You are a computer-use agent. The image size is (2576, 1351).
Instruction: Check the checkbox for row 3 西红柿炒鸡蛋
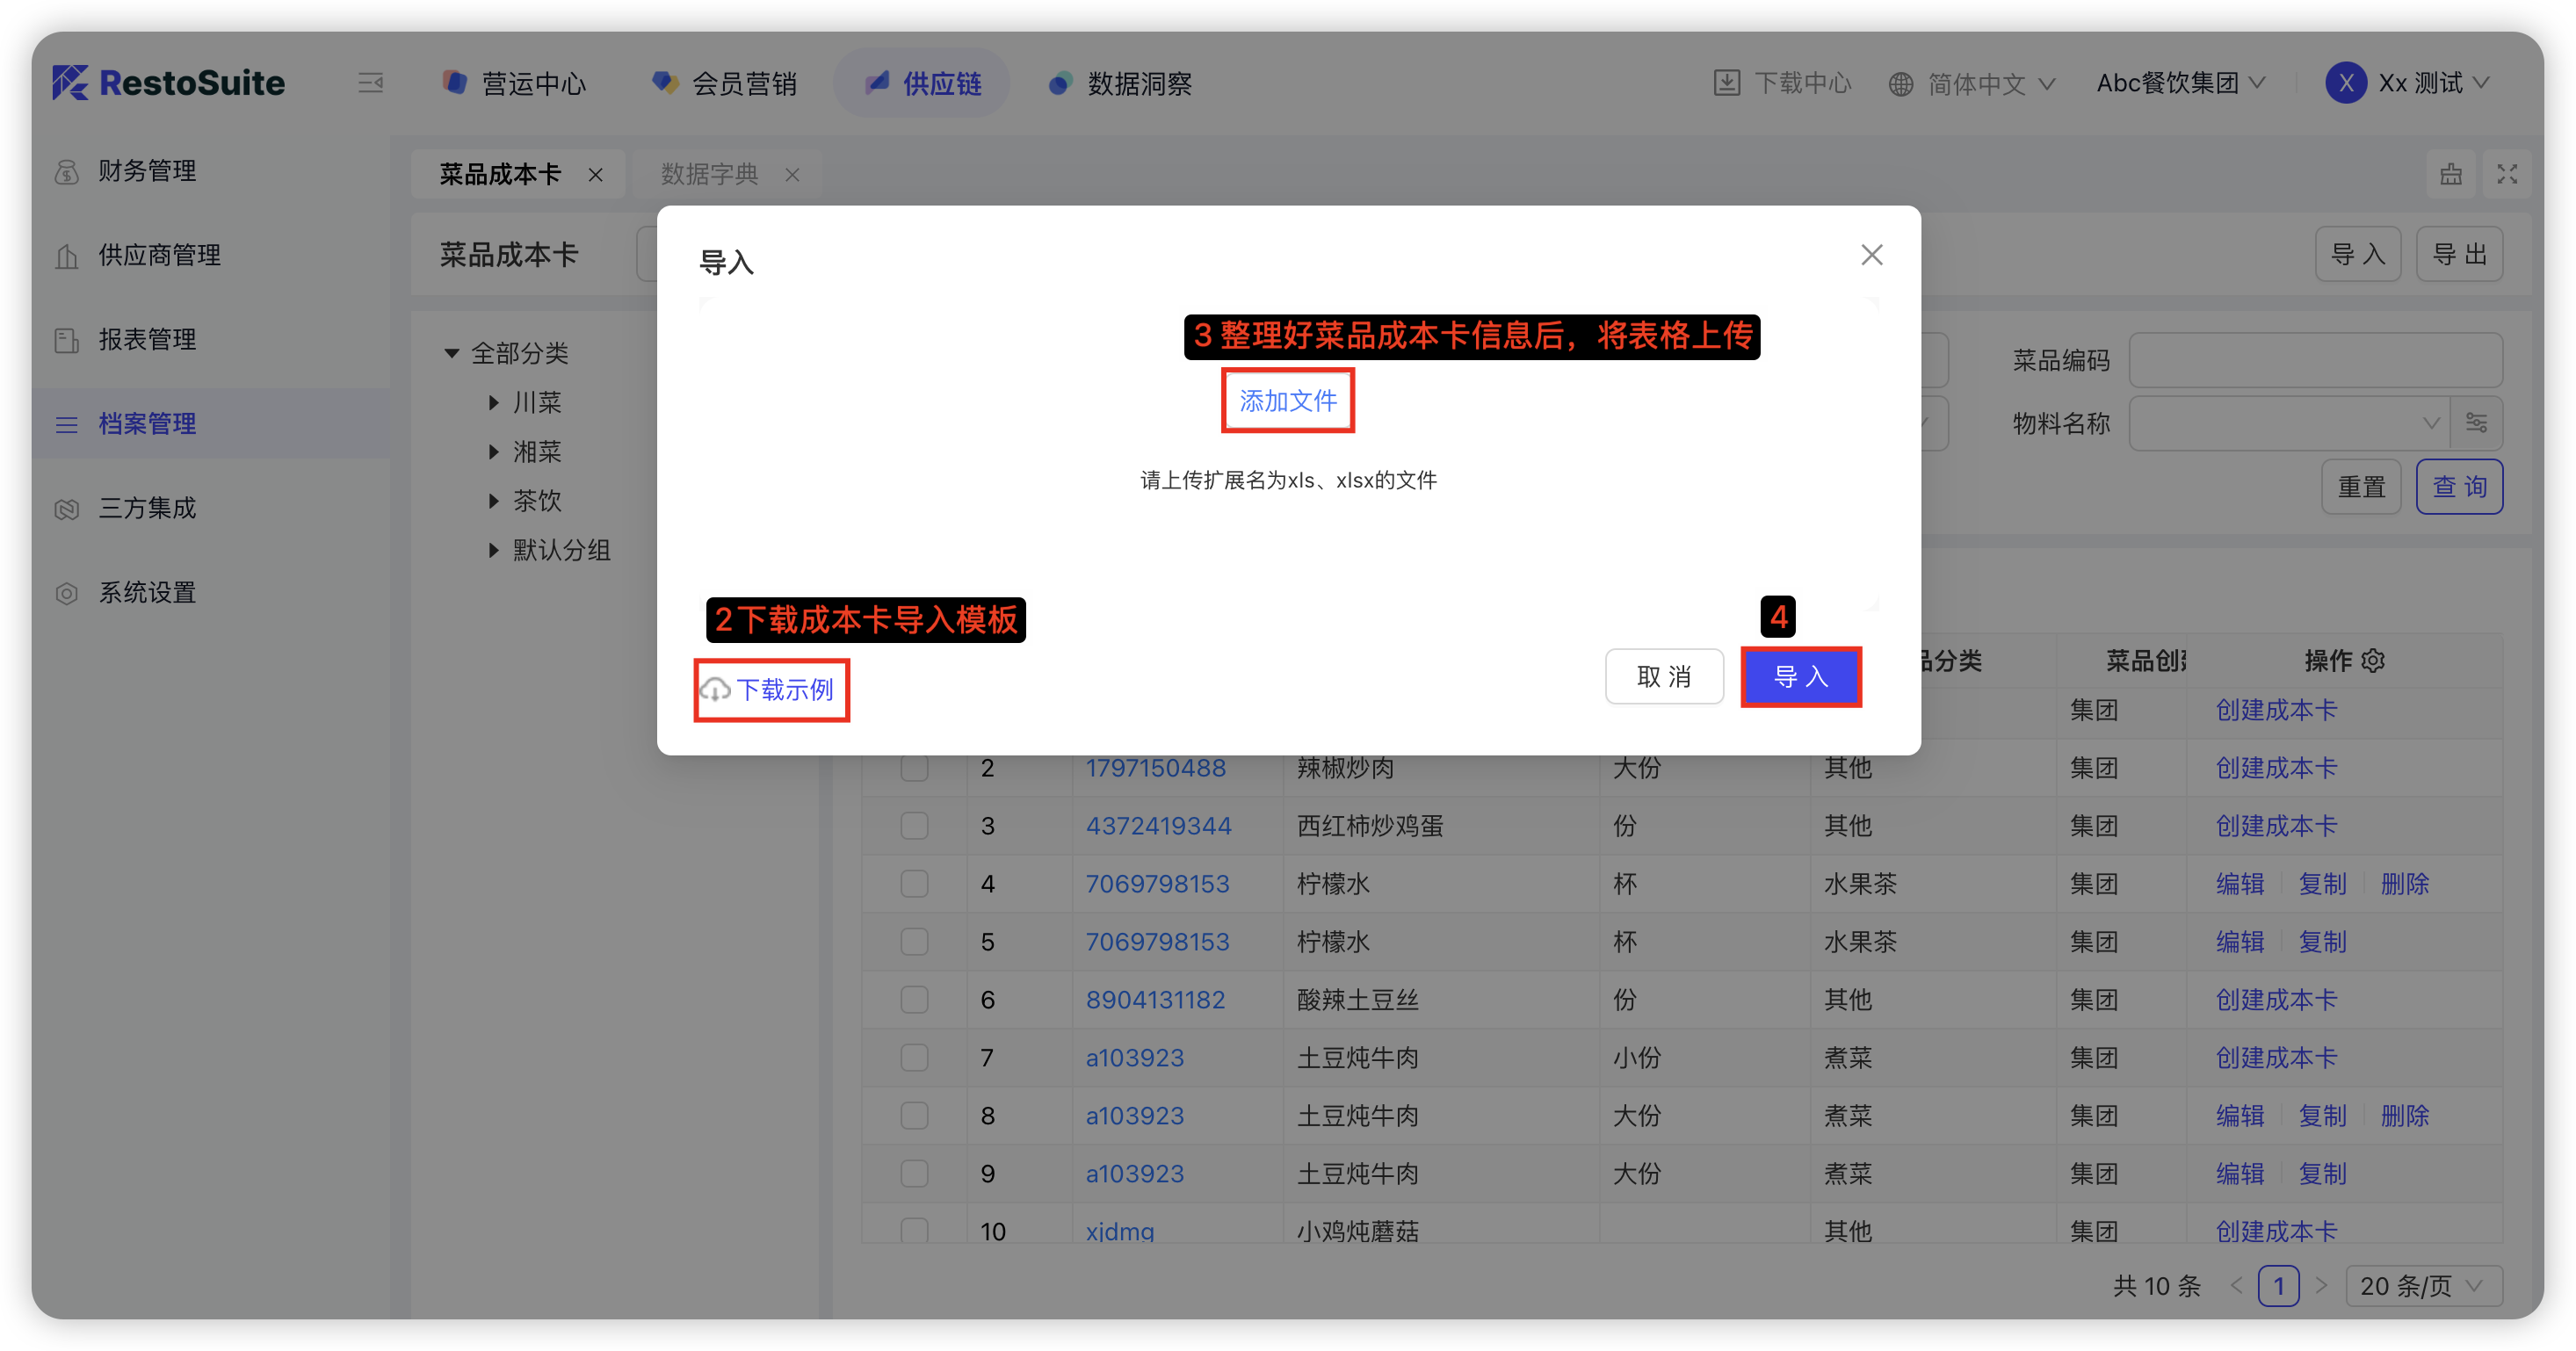pyautogui.click(x=914, y=826)
